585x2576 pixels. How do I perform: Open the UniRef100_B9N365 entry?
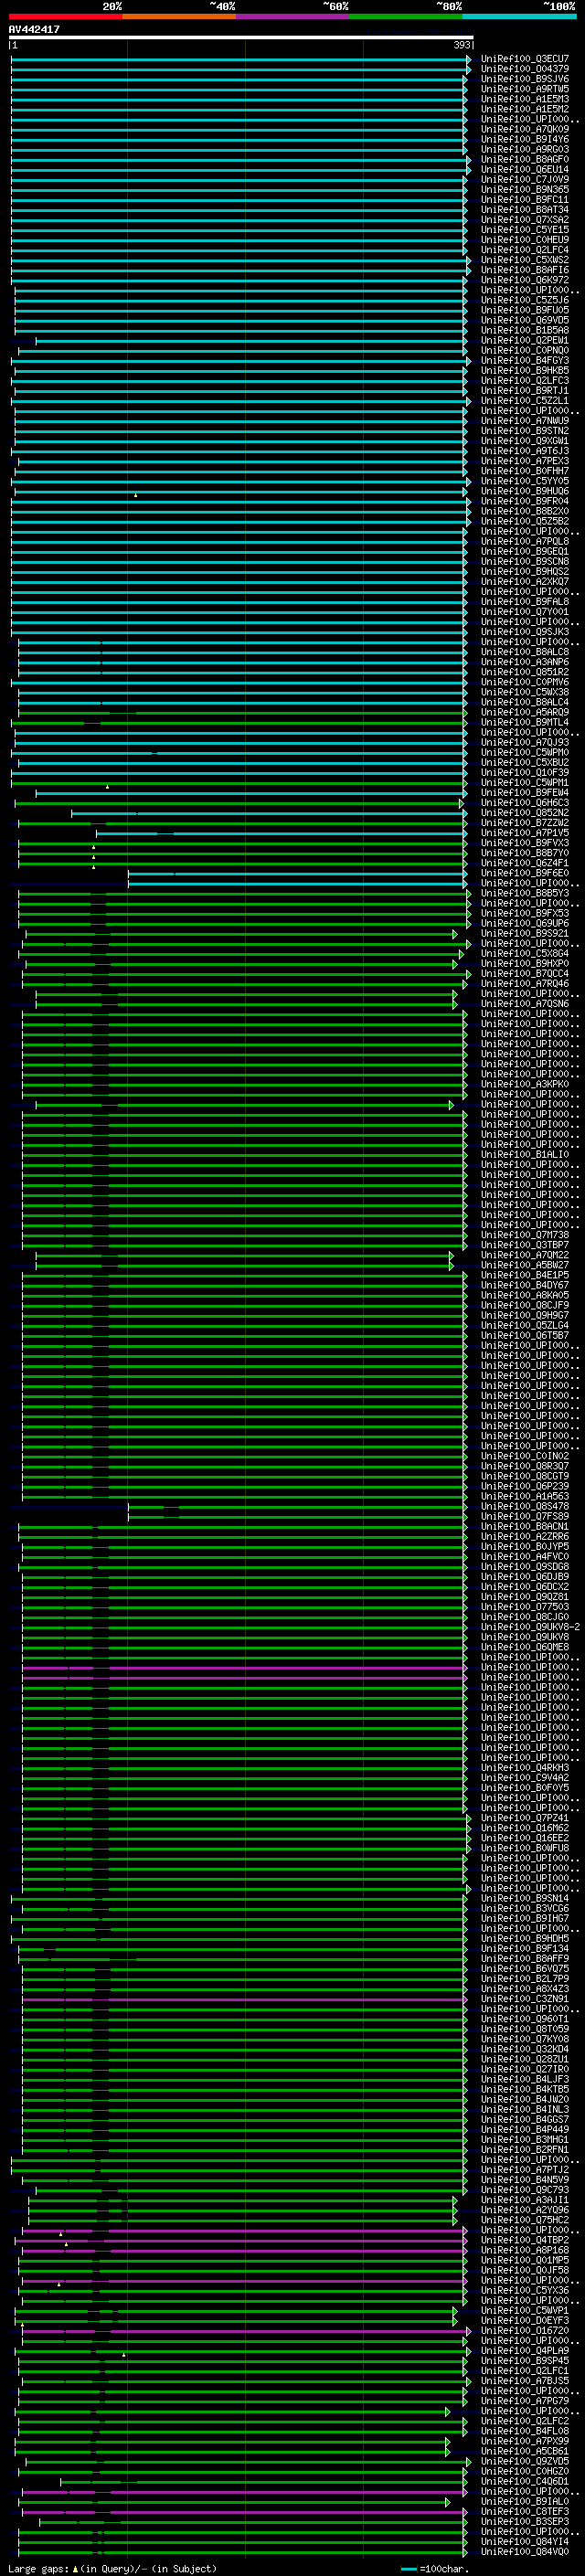click(x=524, y=189)
